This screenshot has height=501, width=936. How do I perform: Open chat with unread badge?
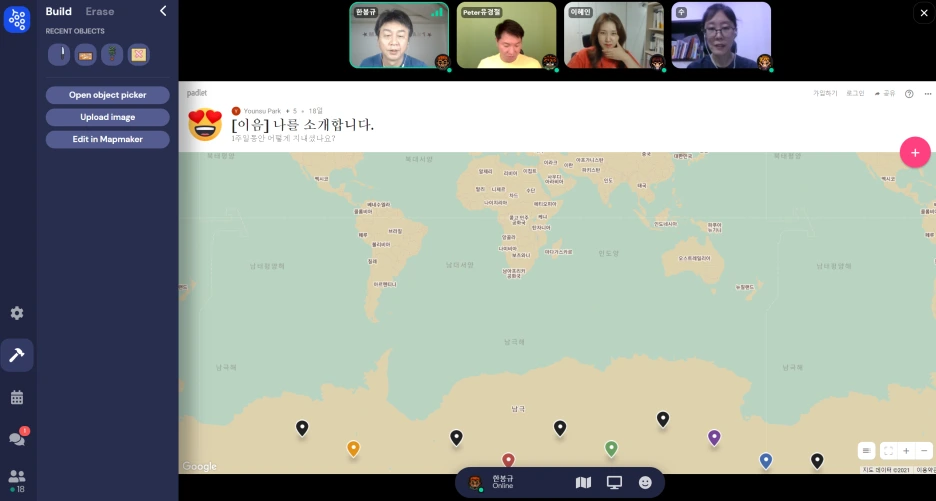point(17,438)
